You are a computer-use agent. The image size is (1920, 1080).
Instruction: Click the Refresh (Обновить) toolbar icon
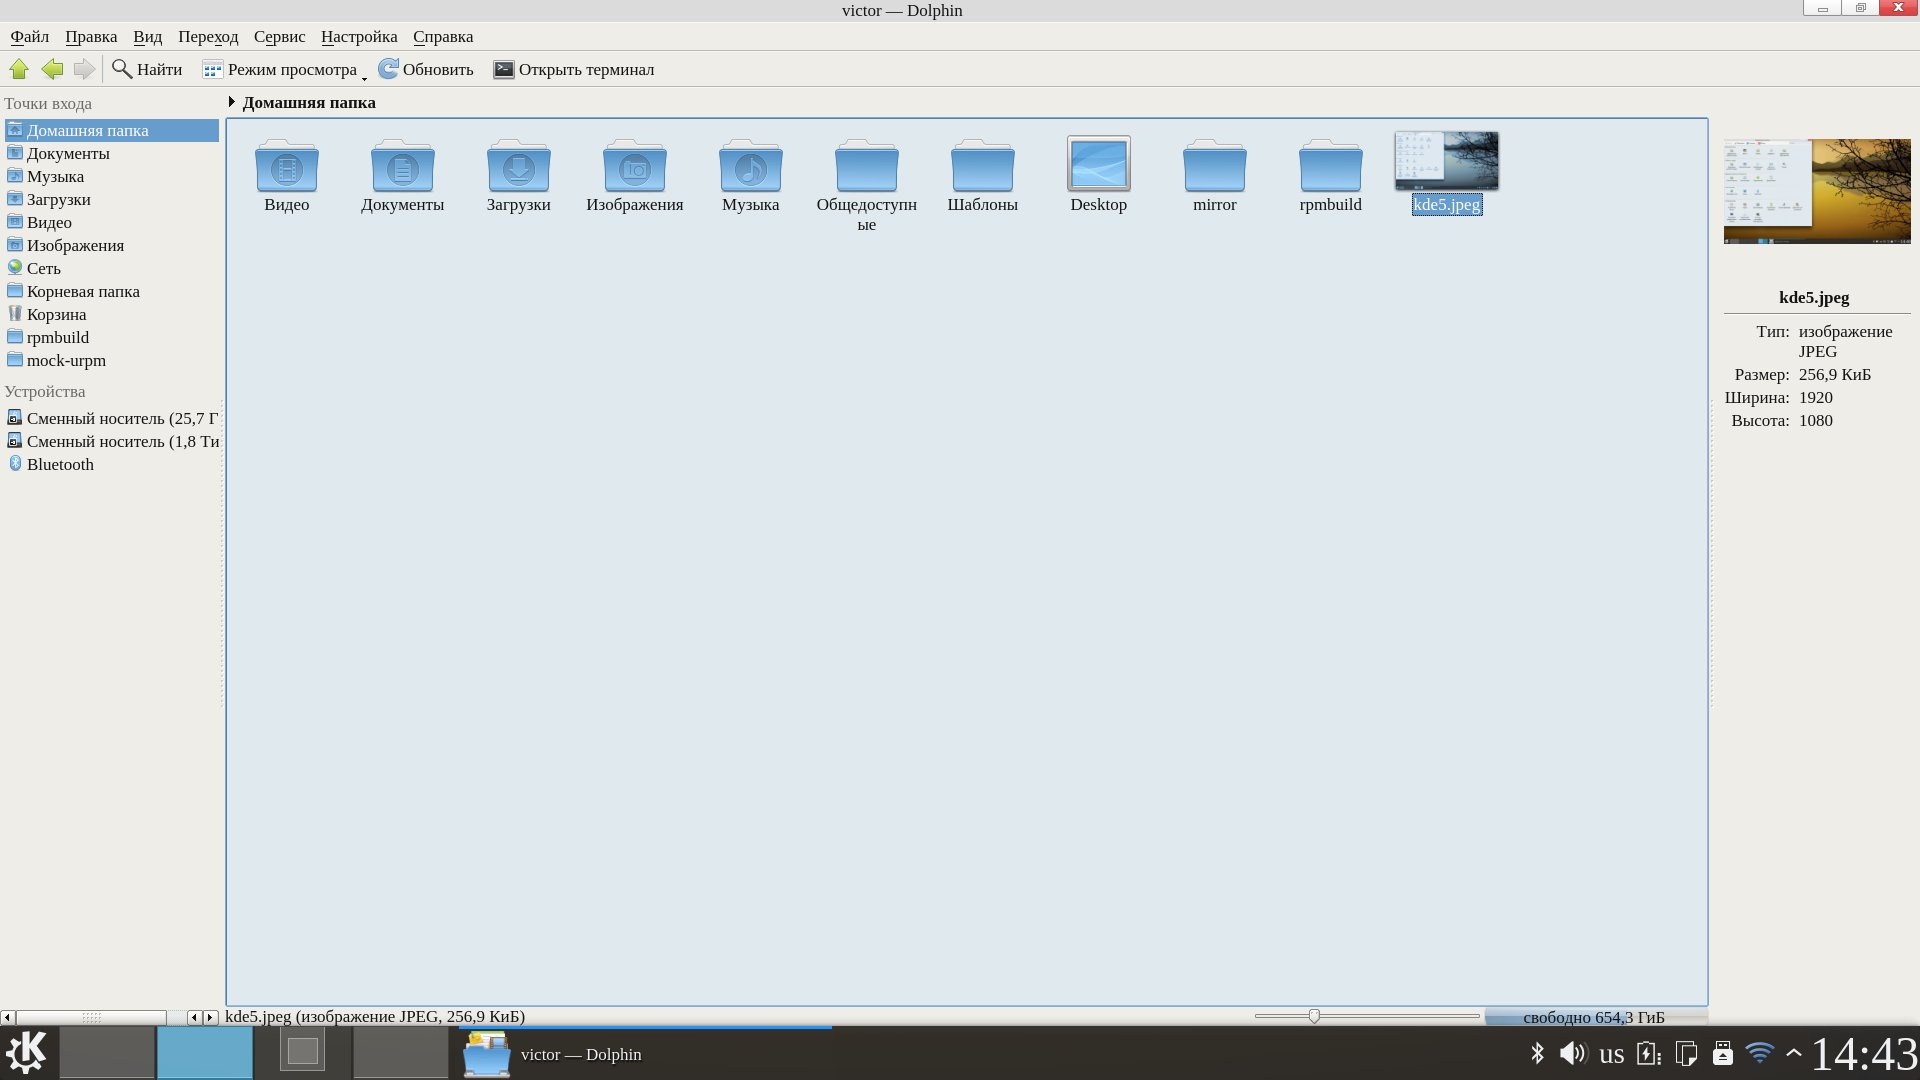(x=388, y=69)
